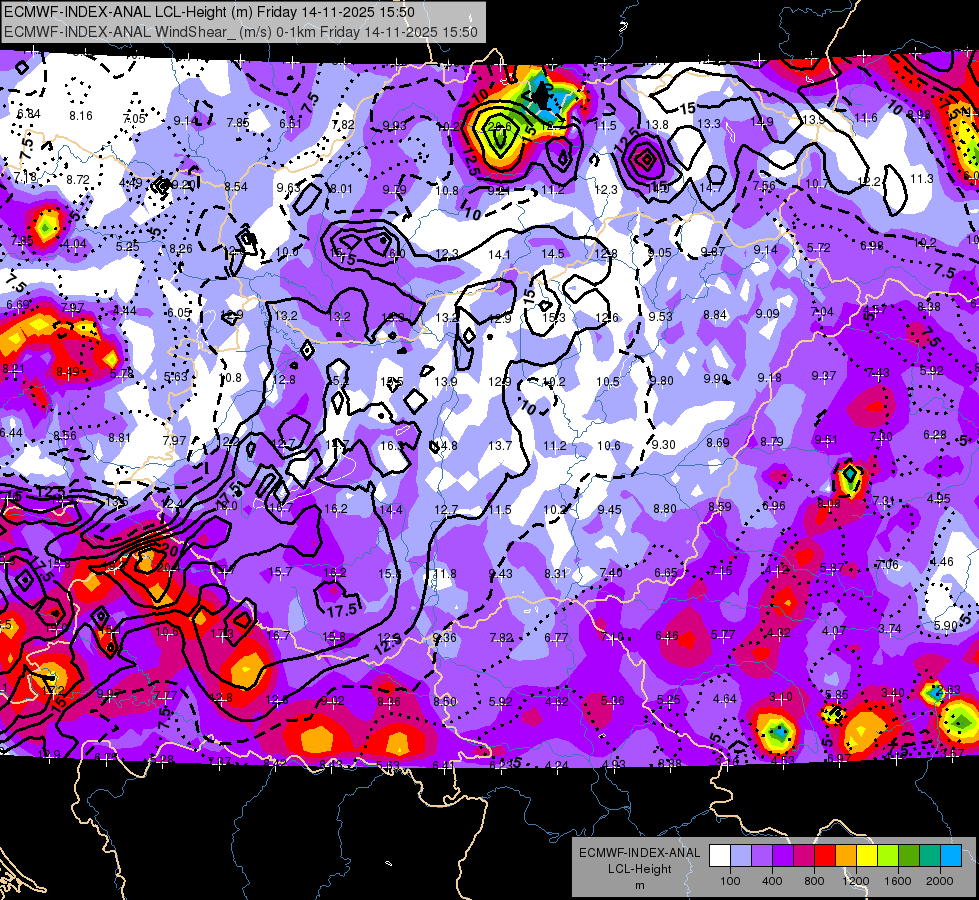Click the legend tick label 100
979x900 pixels.
pyautogui.click(x=730, y=881)
